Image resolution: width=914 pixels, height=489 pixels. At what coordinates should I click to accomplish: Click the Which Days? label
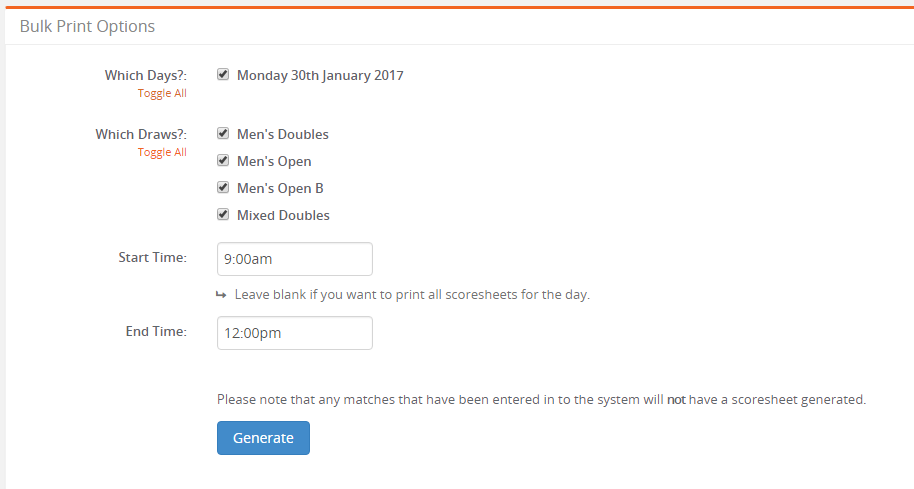[x=146, y=75]
